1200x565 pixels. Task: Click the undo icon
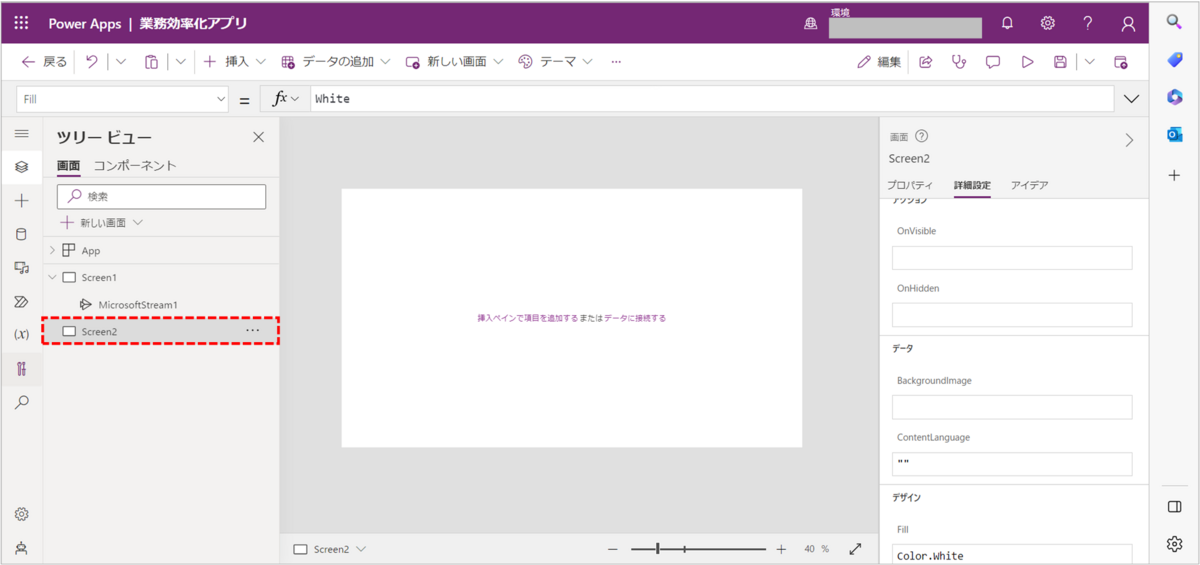tap(91, 62)
